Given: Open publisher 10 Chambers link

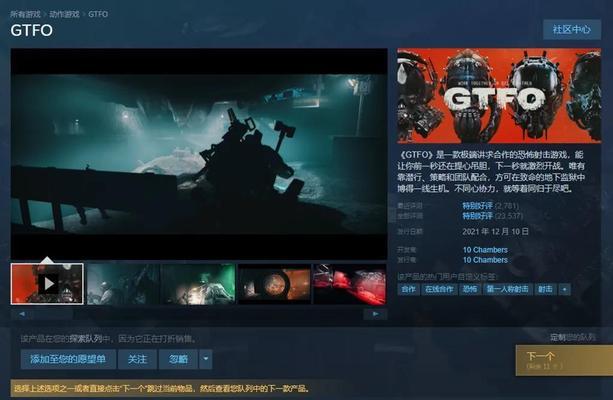Looking at the screenshot, I should pos(485,260).
